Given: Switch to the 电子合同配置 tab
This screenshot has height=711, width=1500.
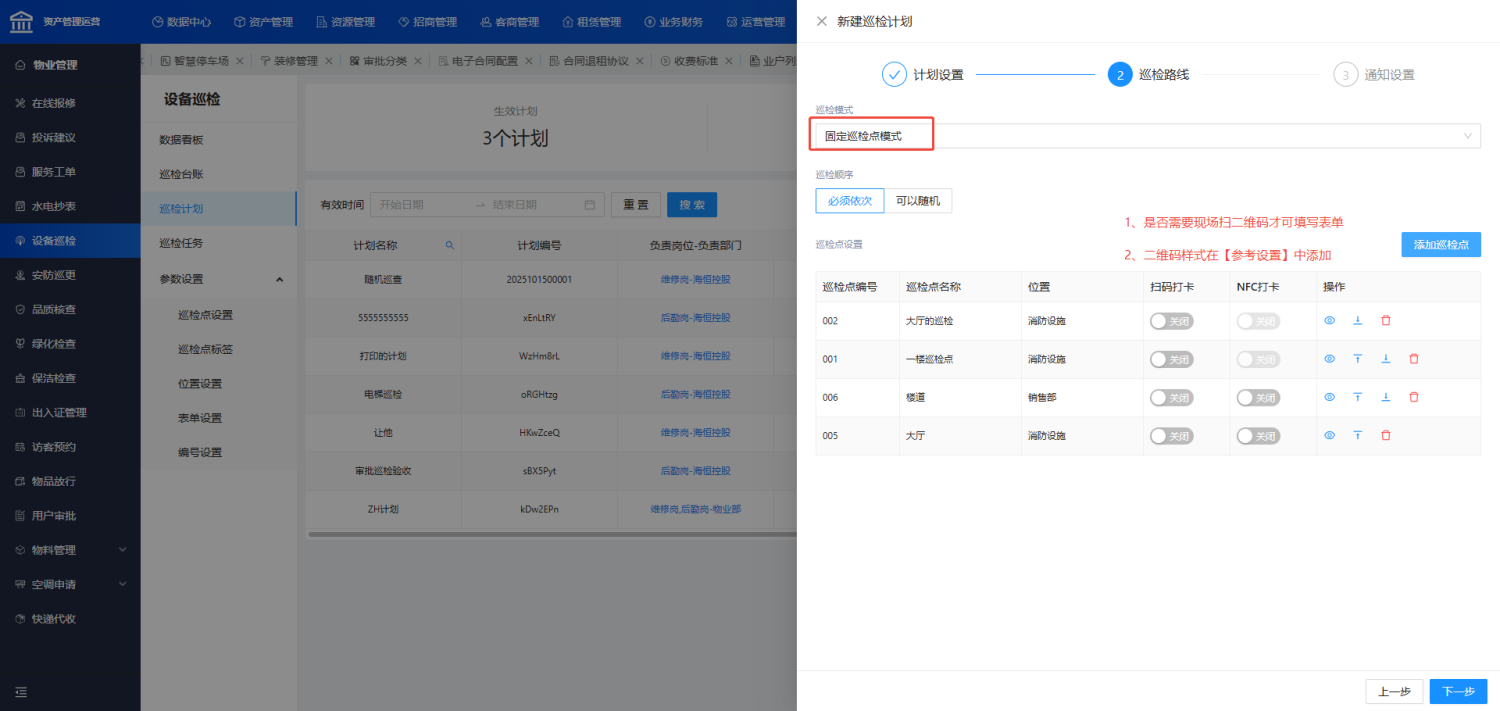Looking at the screenshot, I should coord(484,61).
